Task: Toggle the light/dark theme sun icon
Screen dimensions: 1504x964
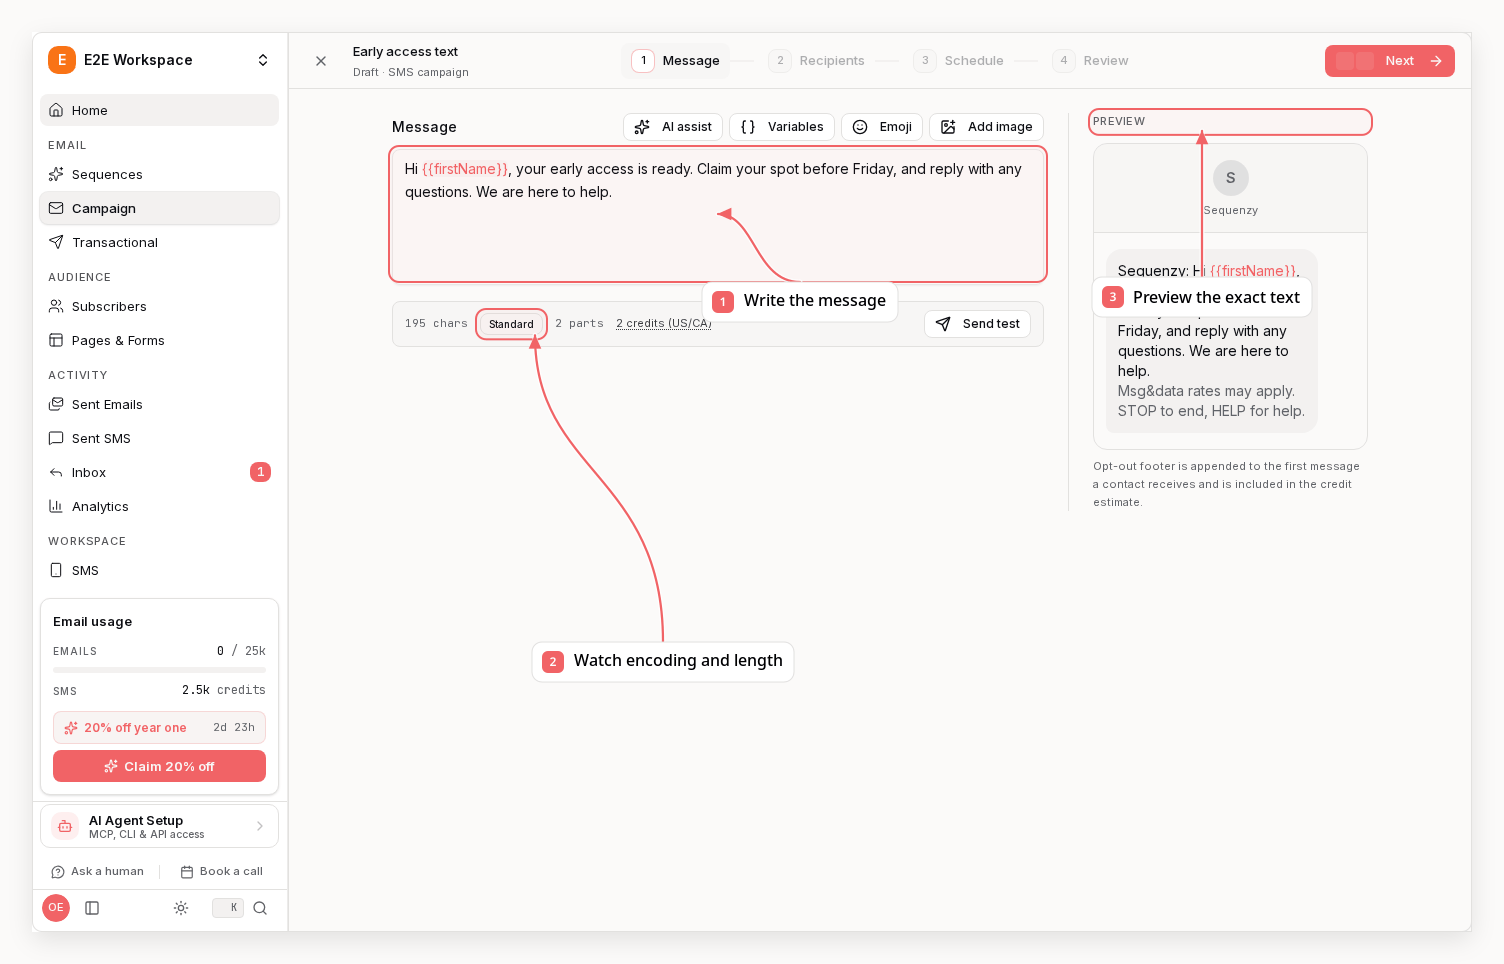Action: (x=181, y=908)
